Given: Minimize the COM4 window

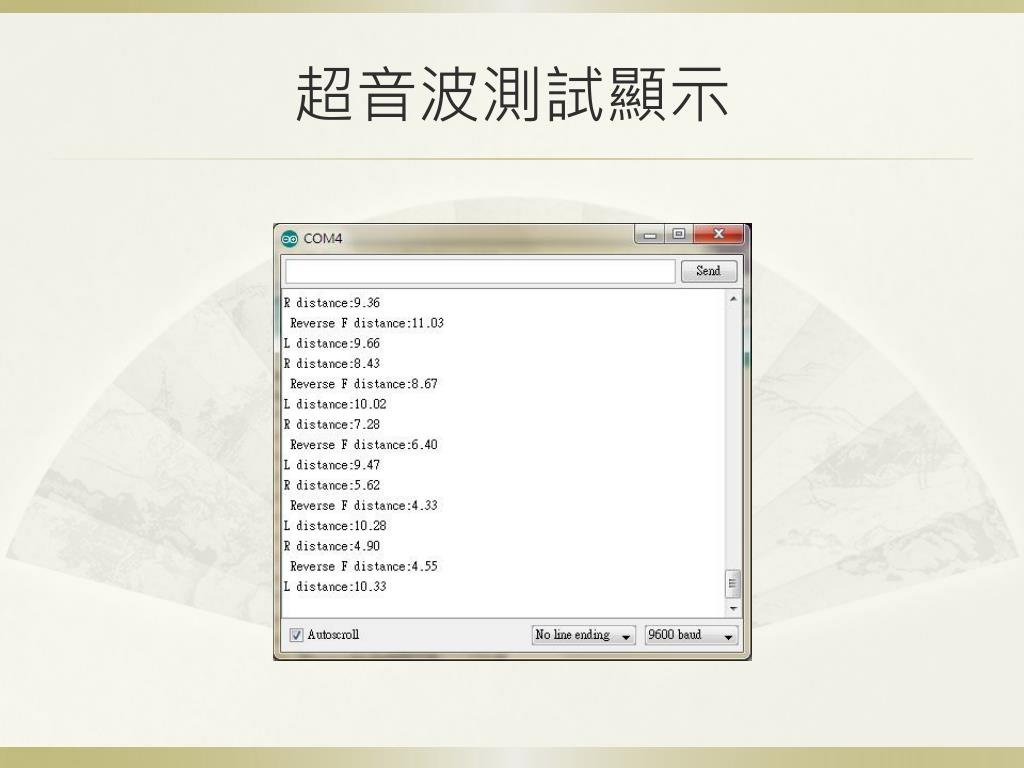Looking at the screenshot, I should (x=650, y=234).
